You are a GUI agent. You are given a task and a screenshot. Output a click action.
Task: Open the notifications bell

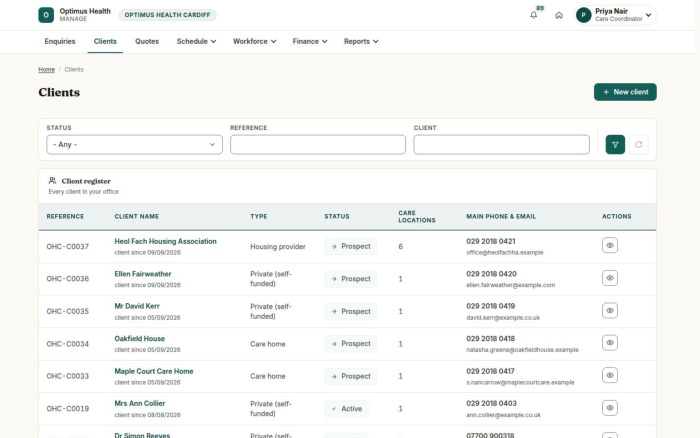click(x=533, y=15)
